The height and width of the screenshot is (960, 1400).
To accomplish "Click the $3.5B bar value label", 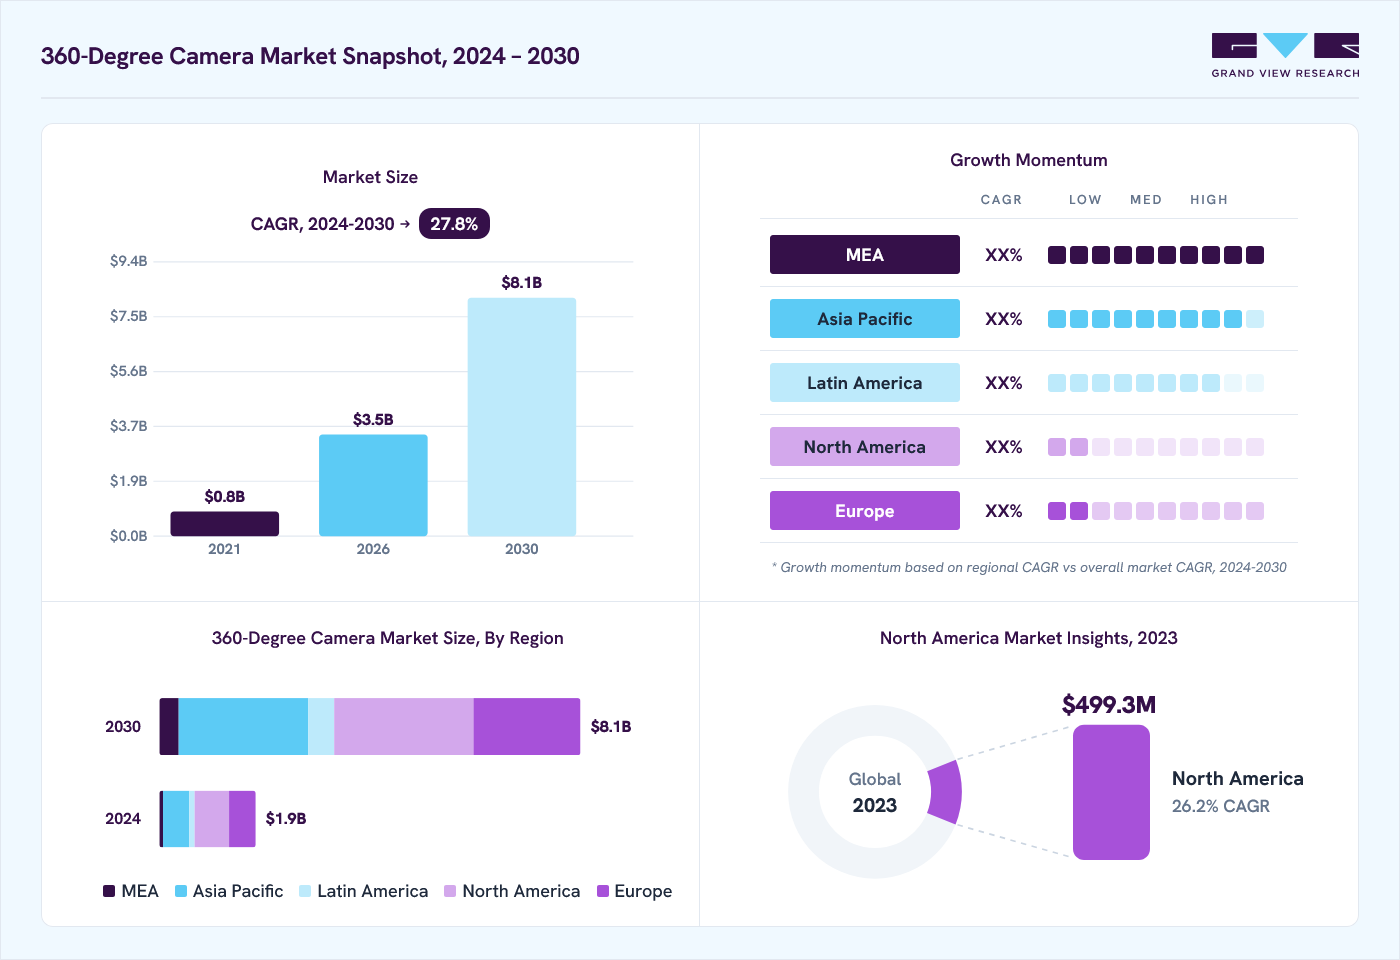I will pos(373,420).
